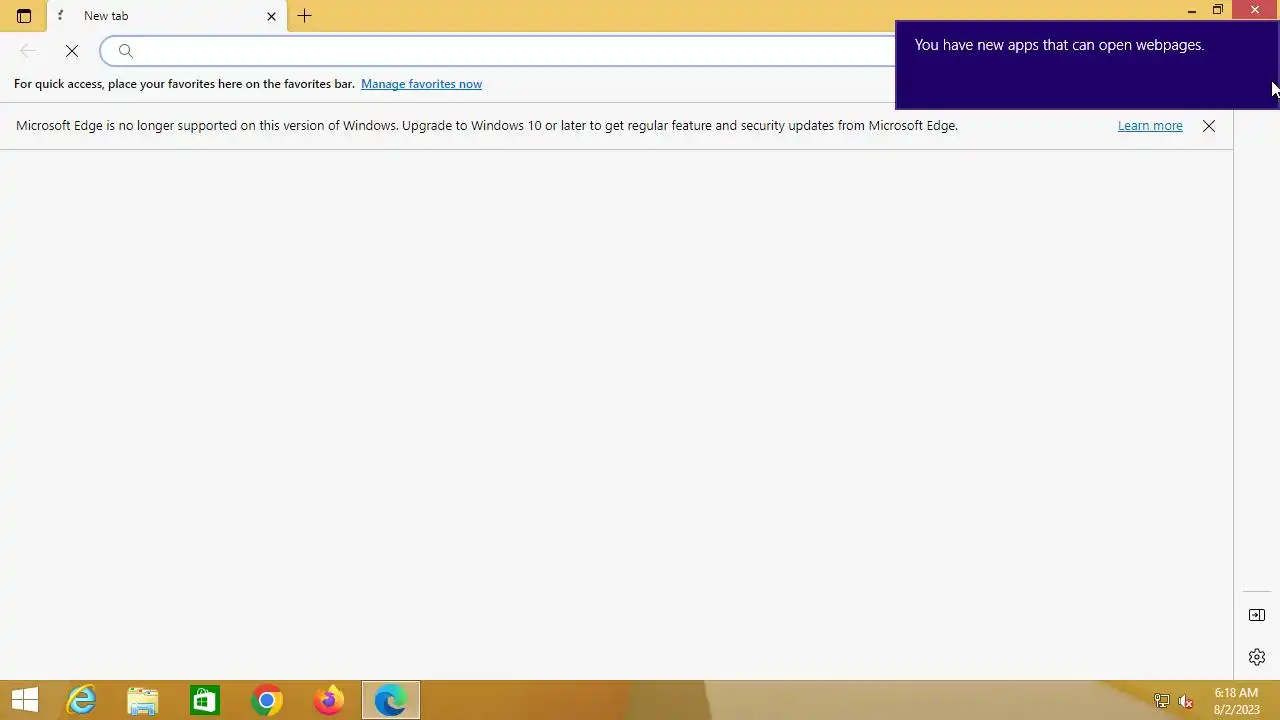Open Learn more link in notice

(1150, 126)
